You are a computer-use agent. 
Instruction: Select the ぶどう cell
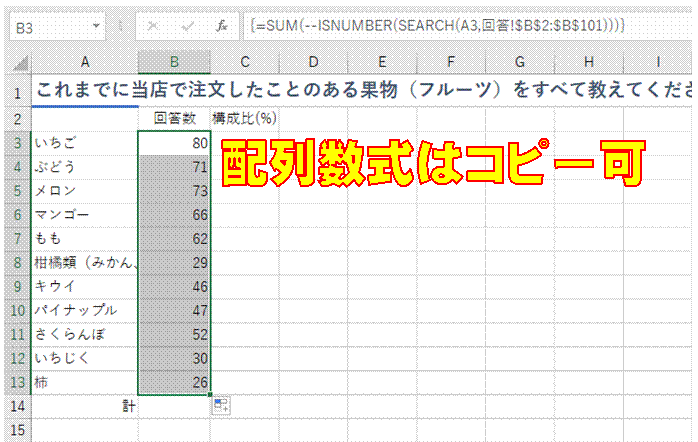click(85, 167)
